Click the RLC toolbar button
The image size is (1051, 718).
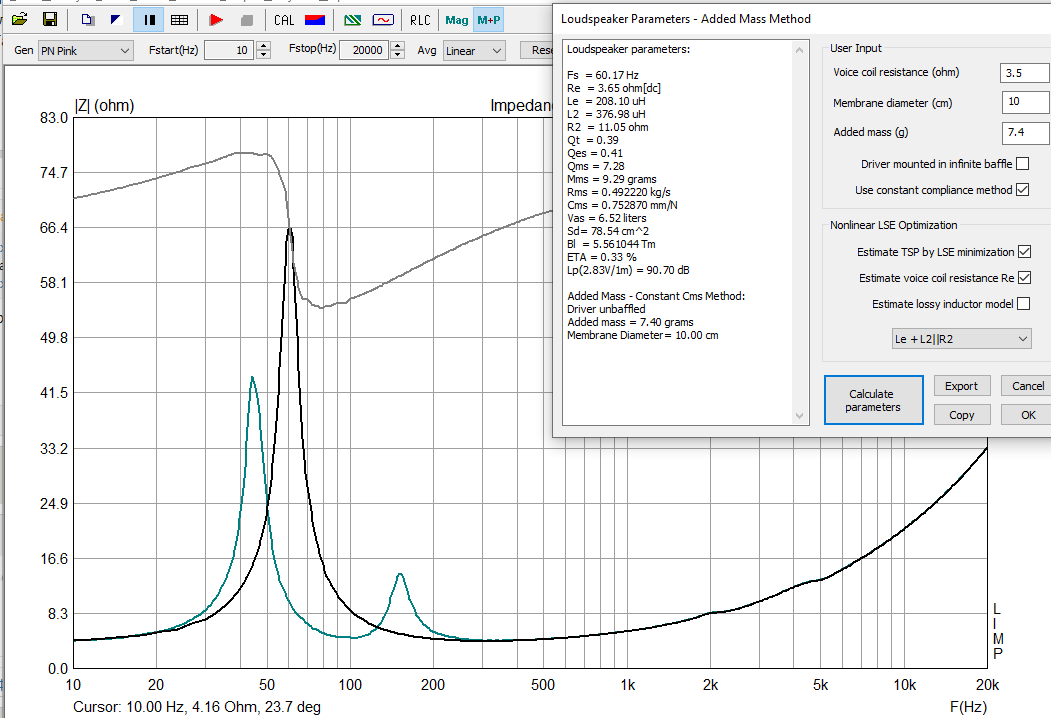420,19
